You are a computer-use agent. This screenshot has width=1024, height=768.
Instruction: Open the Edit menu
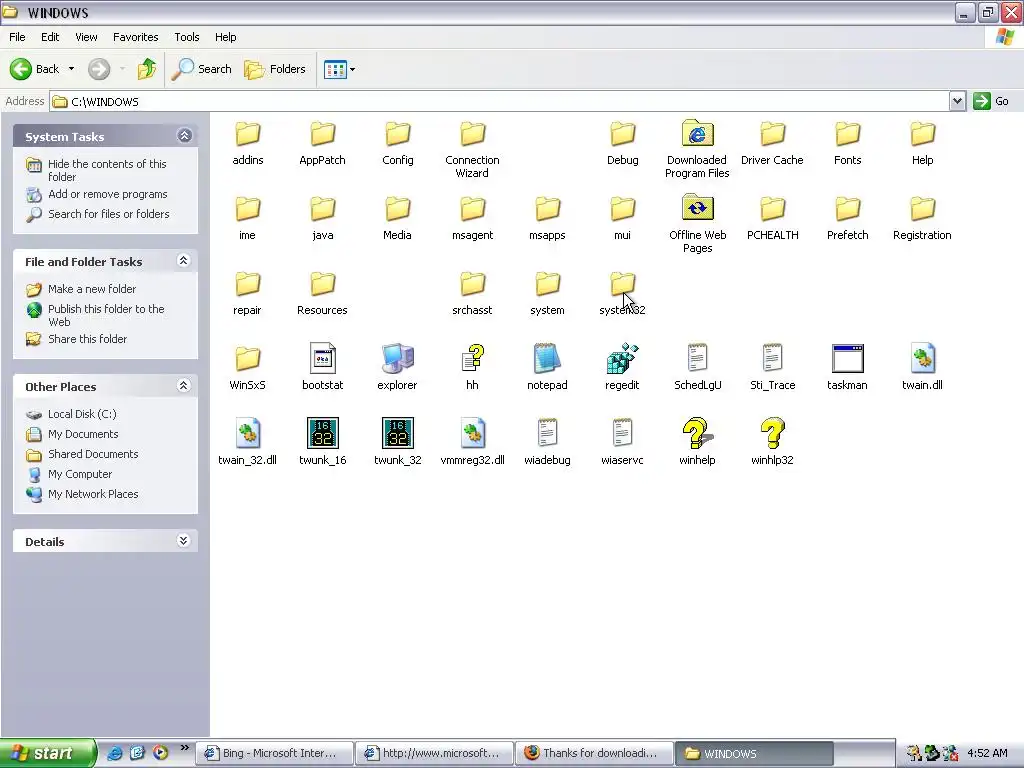point(50,37)
